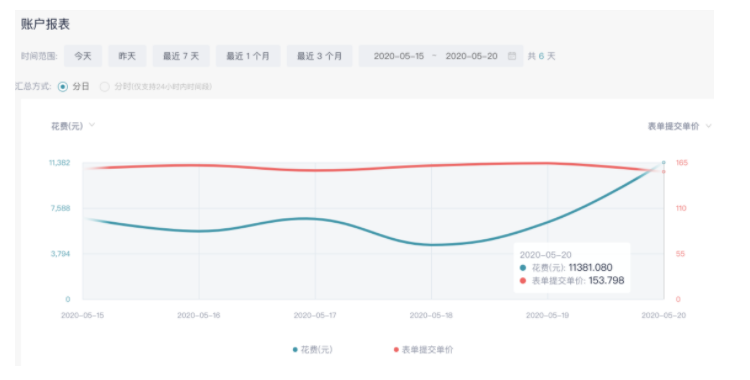The width and height of the screenshot is (750, 380).
Task: Click the 2020-05-15 x-axis label
Action: coord(82,315)
